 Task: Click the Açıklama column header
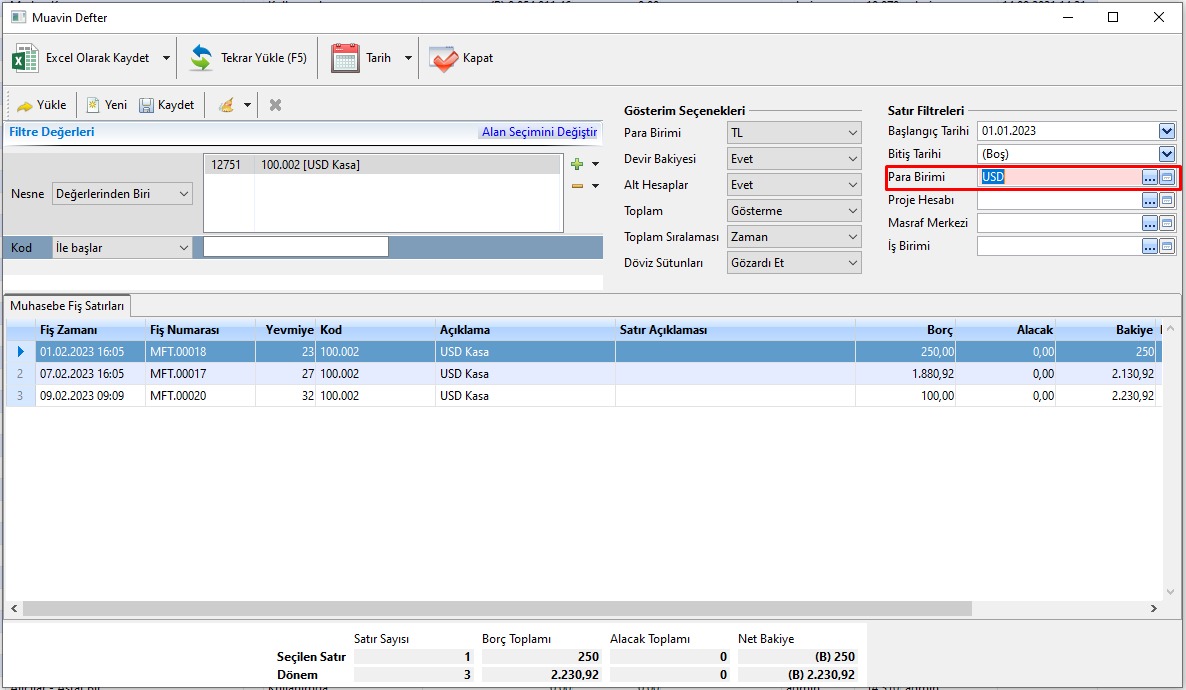525,330
